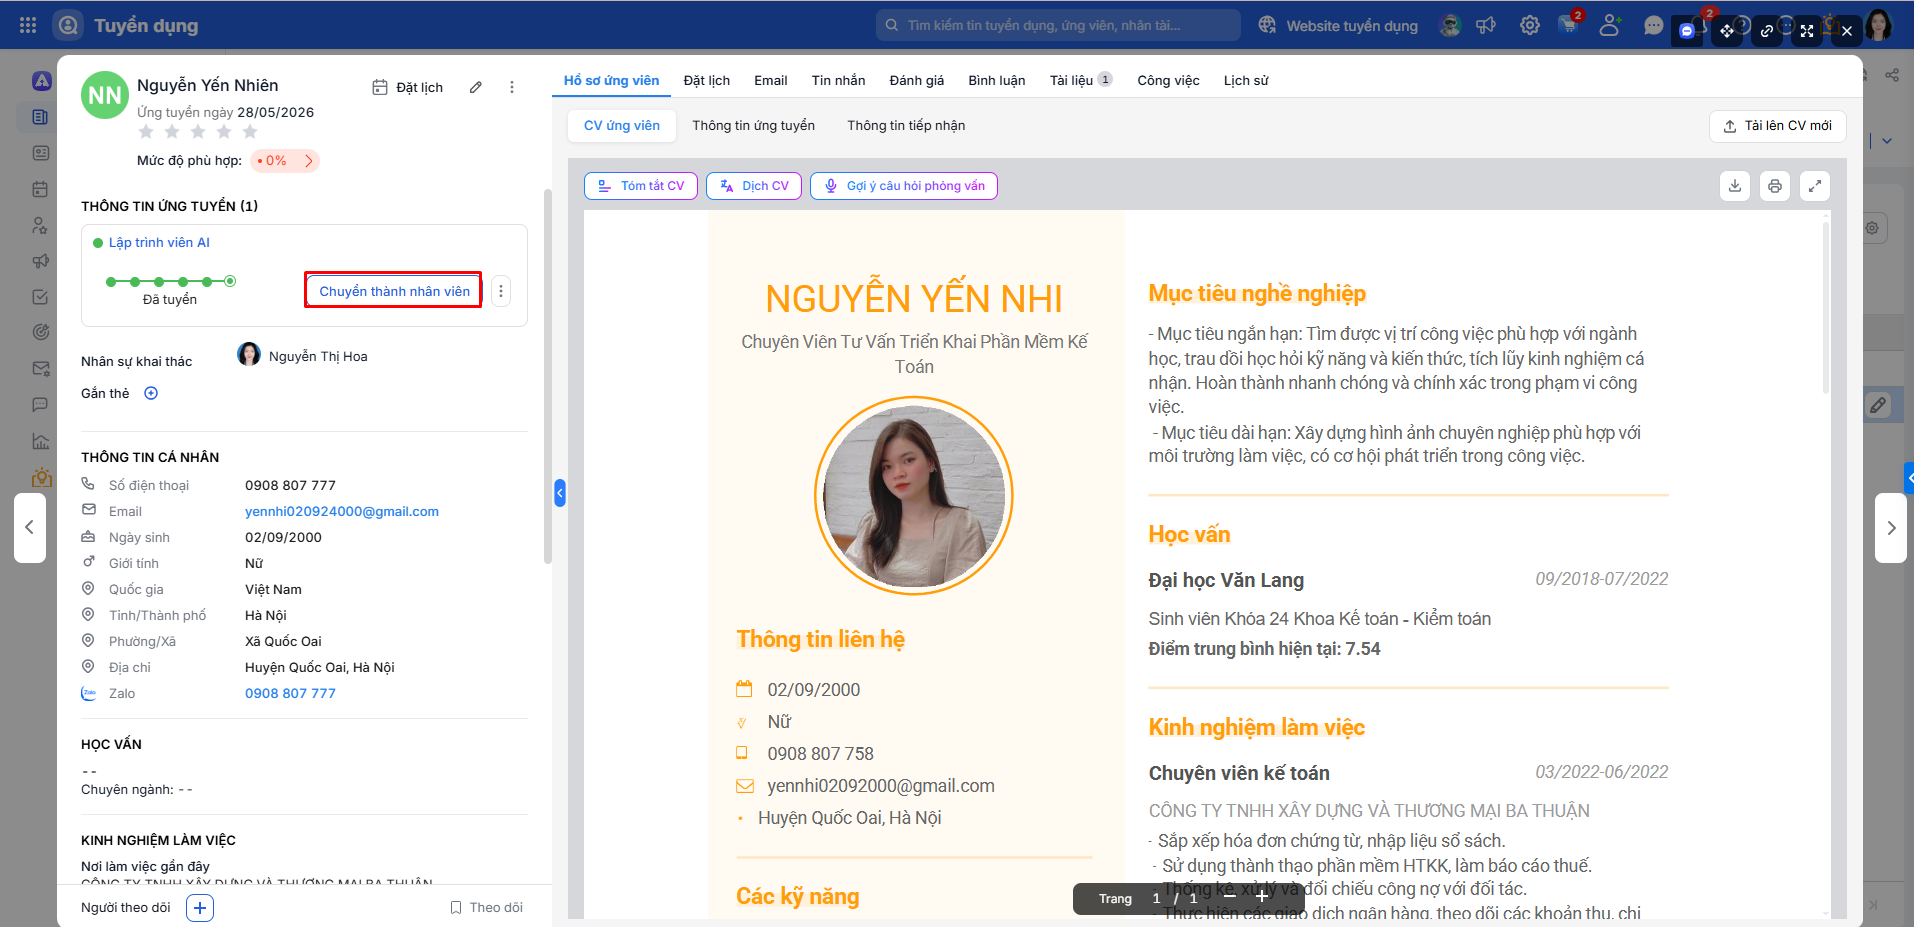The height and width of the screenshot is (927, 1914).
Task: Open the Bình luận tab
Action: tap(996, 81)
